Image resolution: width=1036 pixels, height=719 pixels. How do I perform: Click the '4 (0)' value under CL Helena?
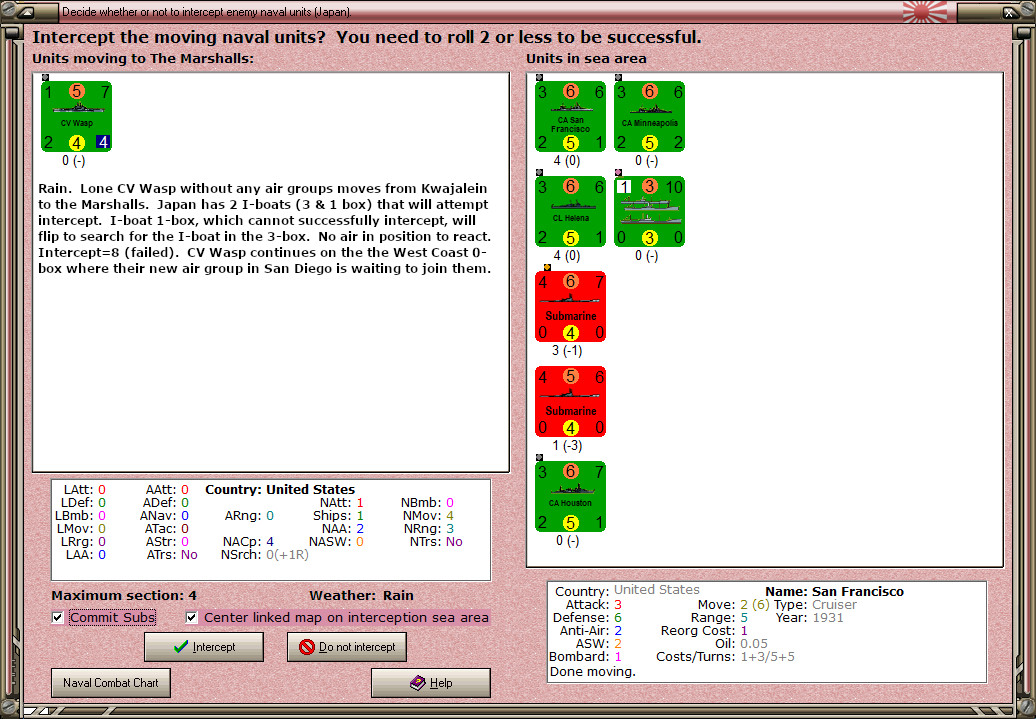pos(567,256)
